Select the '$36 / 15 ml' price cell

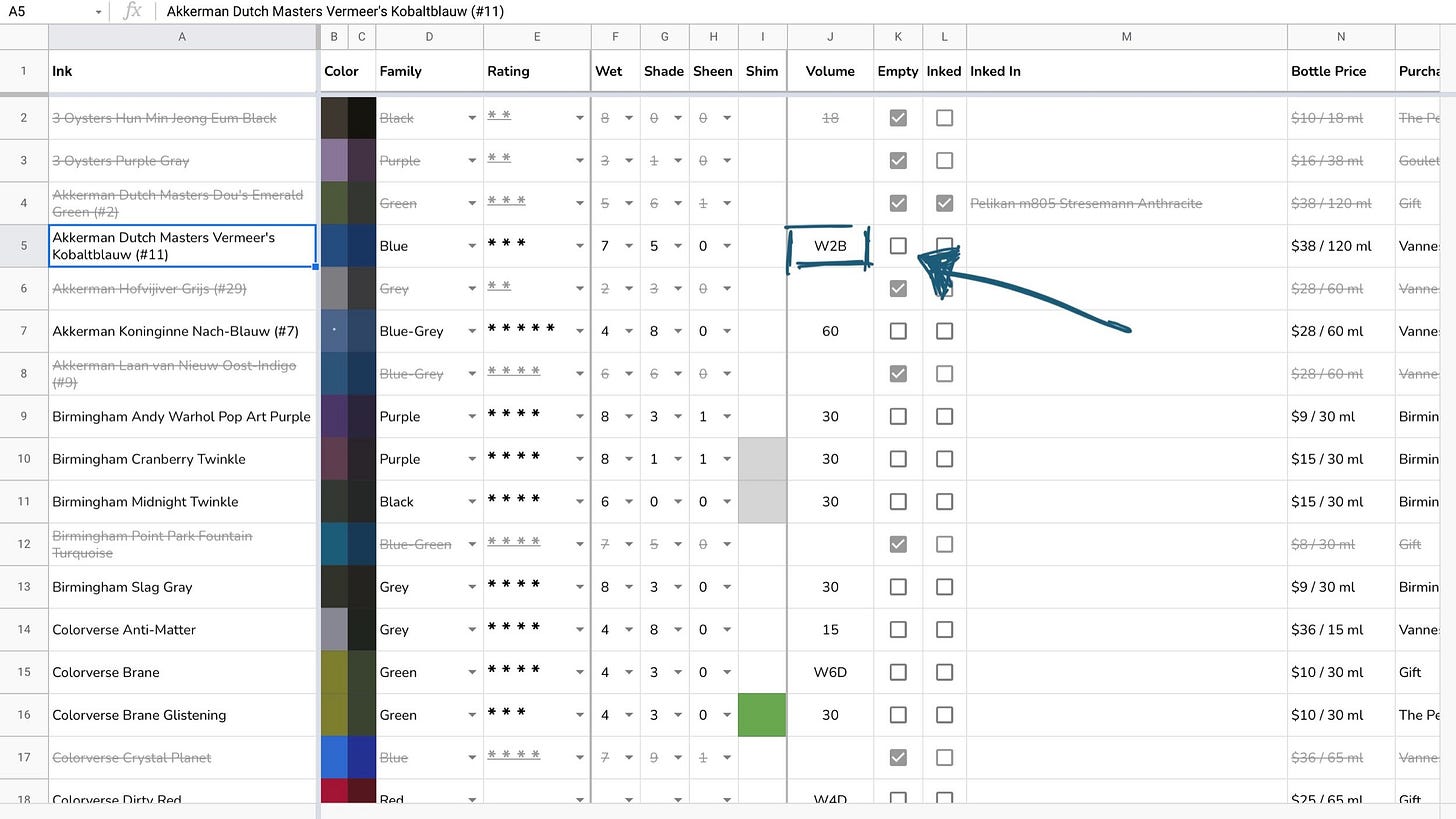click(x=1341, y=630)
